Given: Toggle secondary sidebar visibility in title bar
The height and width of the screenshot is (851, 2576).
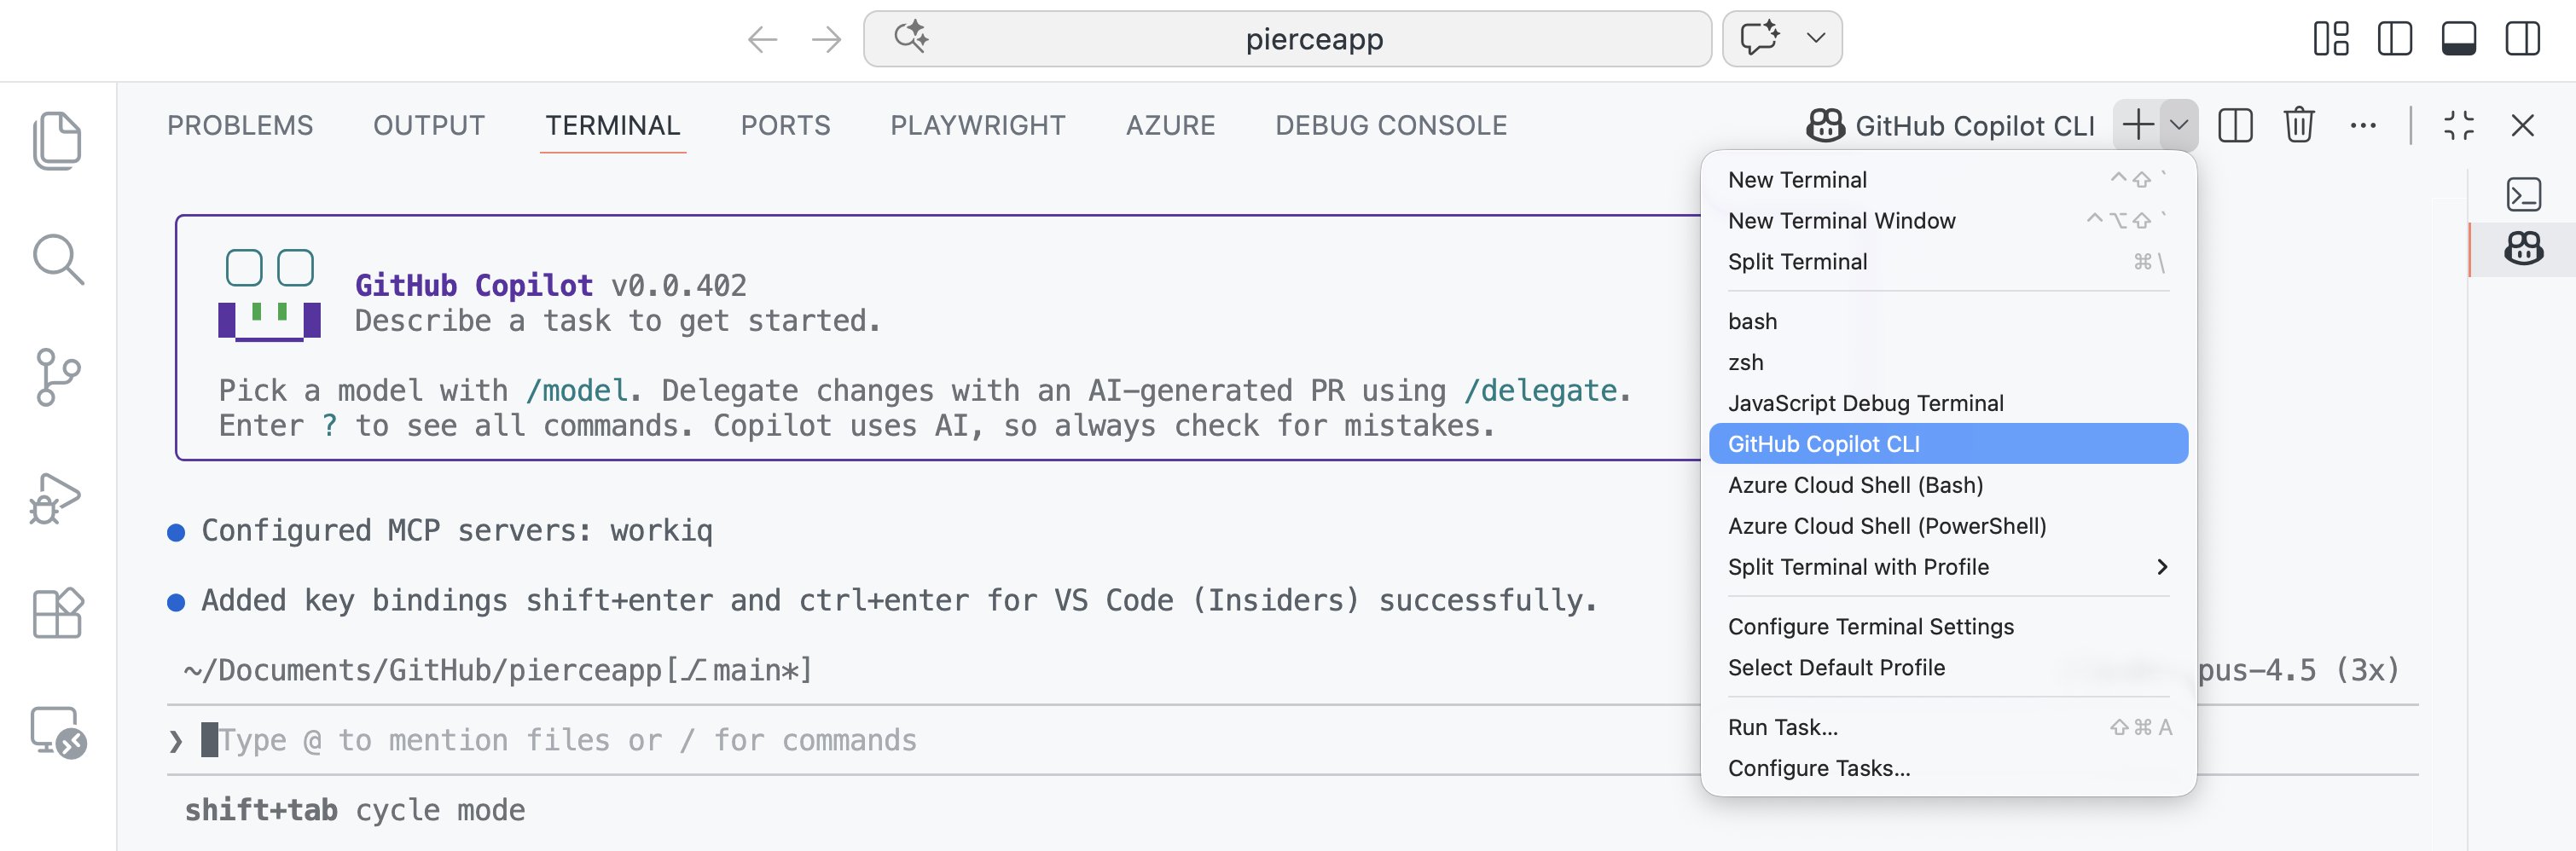Looking at the screenshot, I should (x=2522, y=39).
